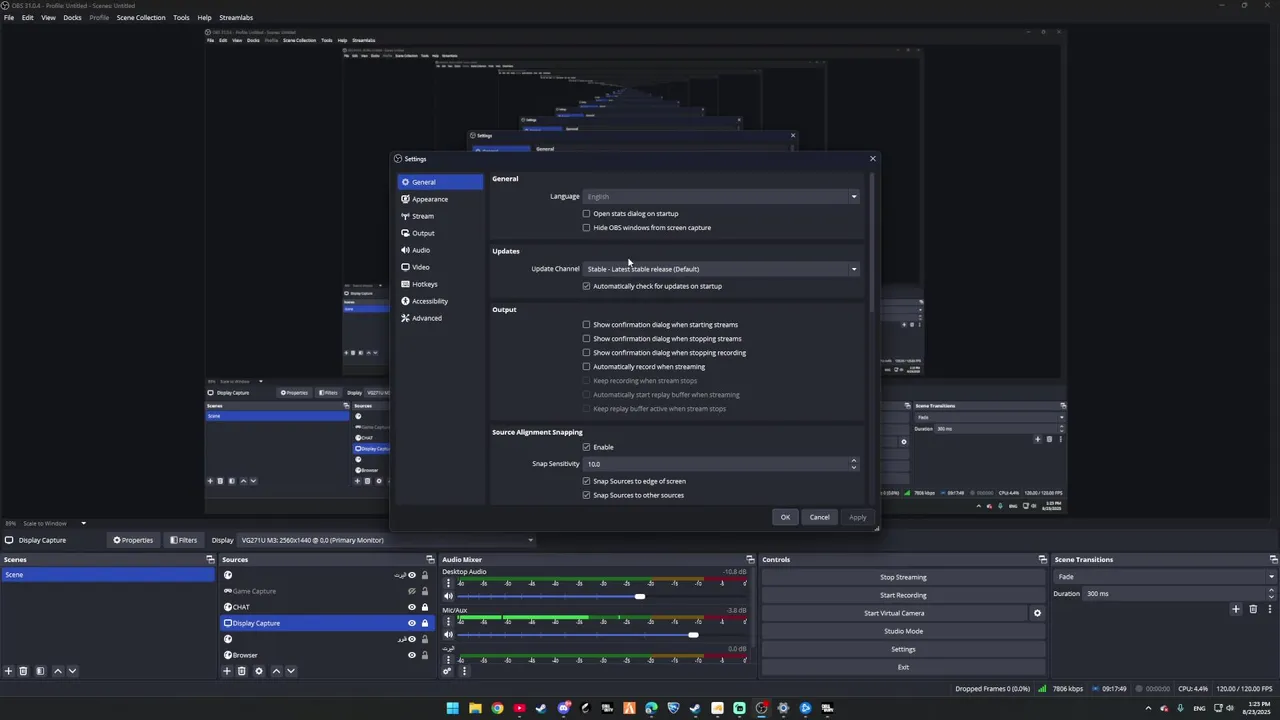The height and width of the screenshot is (720, 1280).
Task: Open advanced audio properties gears icon
Action: pos(448,671)
